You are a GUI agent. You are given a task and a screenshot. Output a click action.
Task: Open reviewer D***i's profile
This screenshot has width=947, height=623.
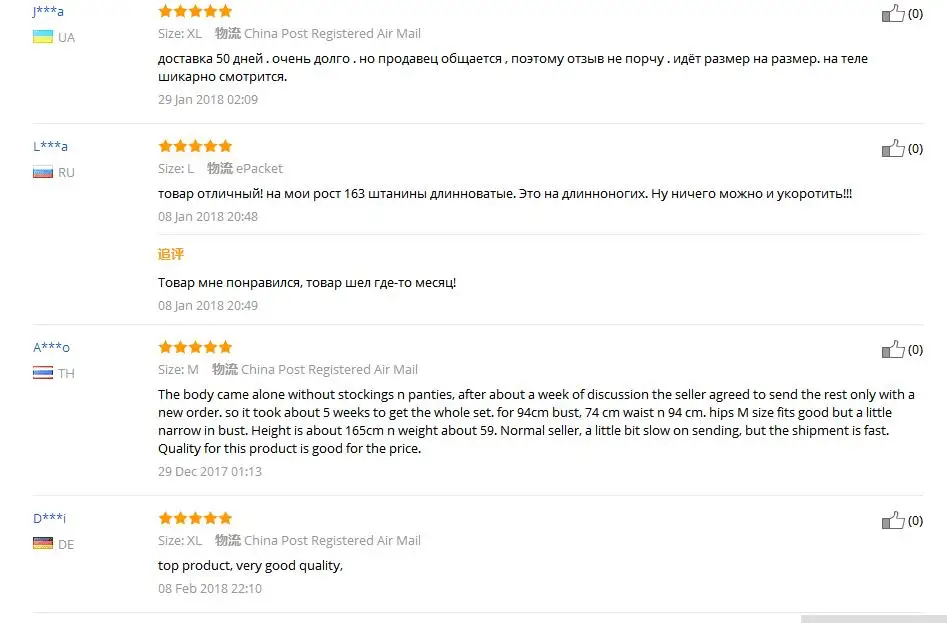pos(49,518)
